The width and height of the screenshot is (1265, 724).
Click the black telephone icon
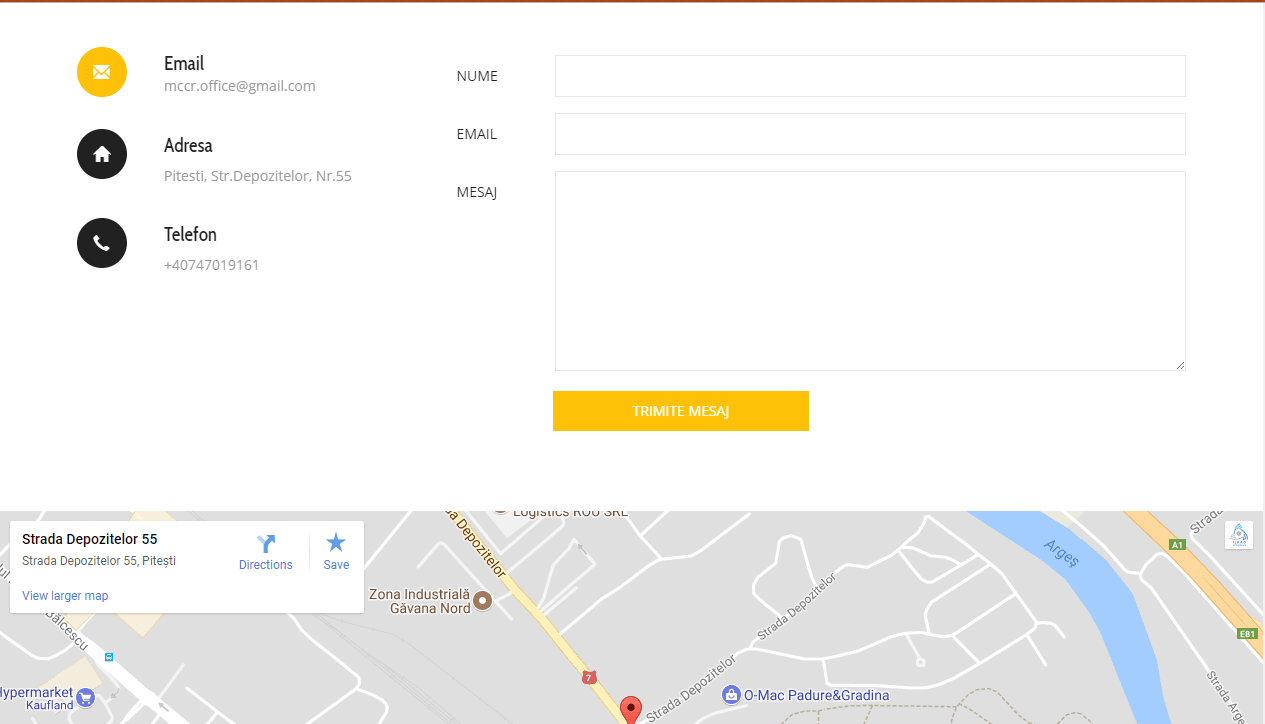click(102, 243)
